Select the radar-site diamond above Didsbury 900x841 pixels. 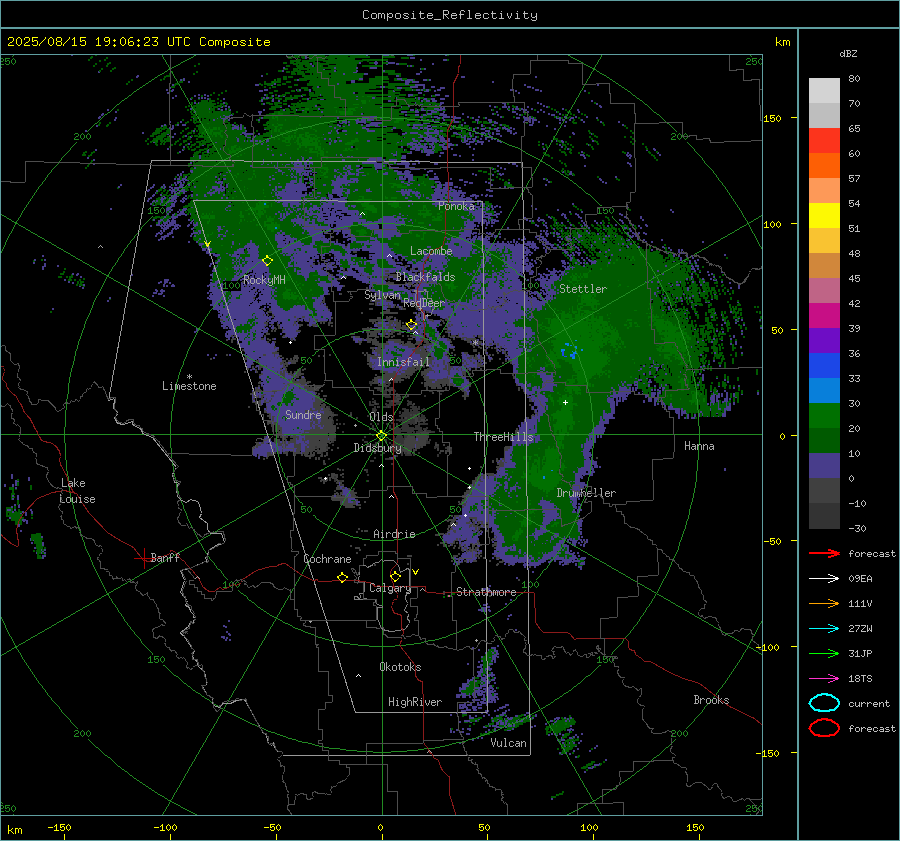coord(381,436)
